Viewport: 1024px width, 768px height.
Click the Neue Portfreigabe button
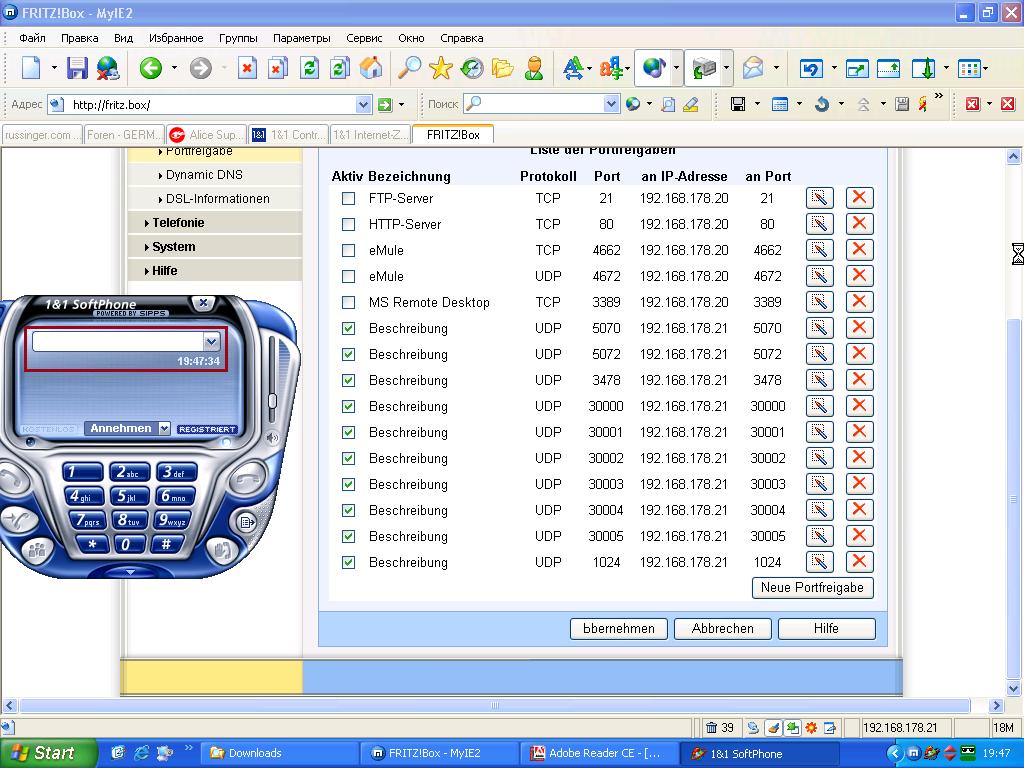[812, 587]
